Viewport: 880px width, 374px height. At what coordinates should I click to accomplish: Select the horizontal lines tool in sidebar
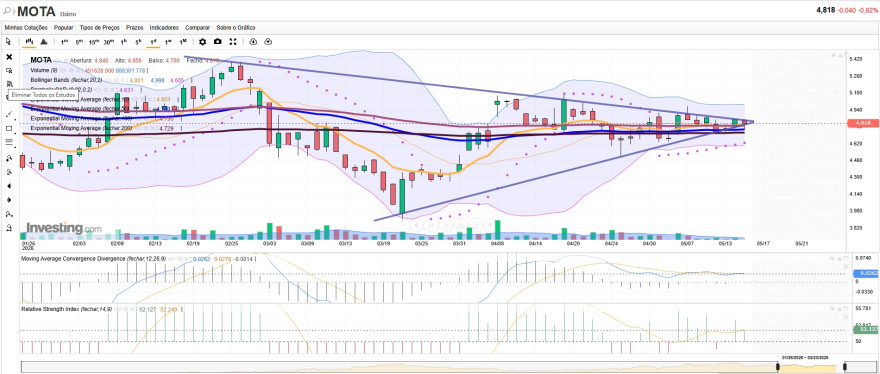[9, 143]
